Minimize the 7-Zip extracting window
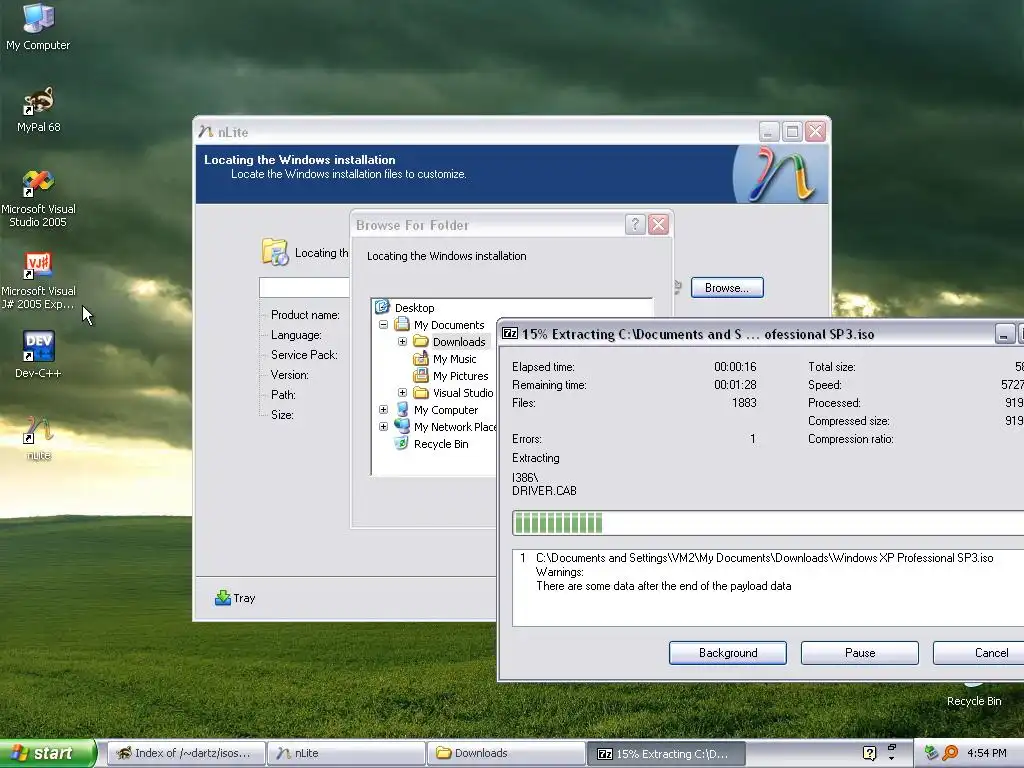Image resolution: width=1024 pixels, height=768 pixels. pos(1004,334)
